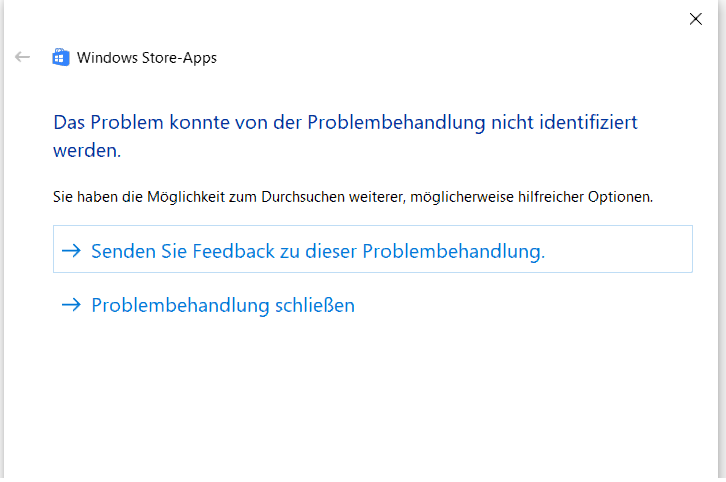Click the word werden in the heading
Viewport: 726px width, 482px height.
coord(87,150)
